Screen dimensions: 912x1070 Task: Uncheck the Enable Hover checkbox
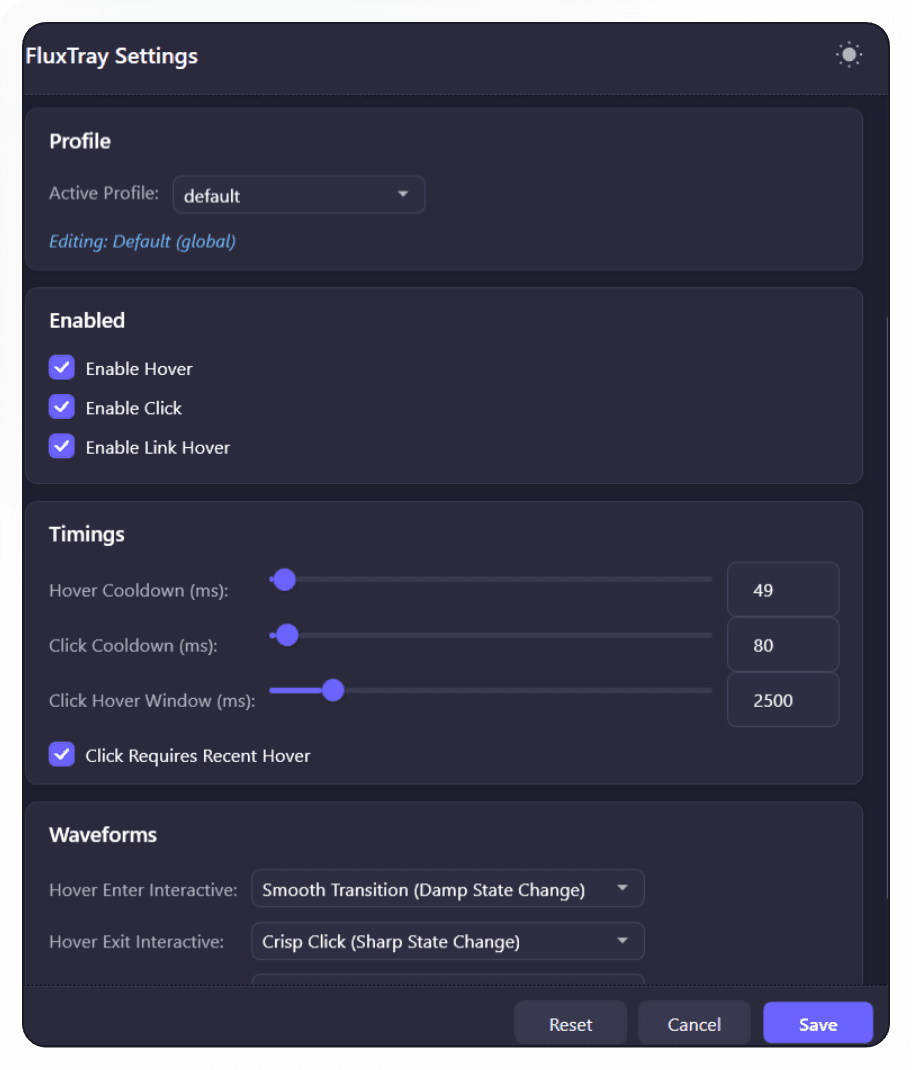click(62, 368)
